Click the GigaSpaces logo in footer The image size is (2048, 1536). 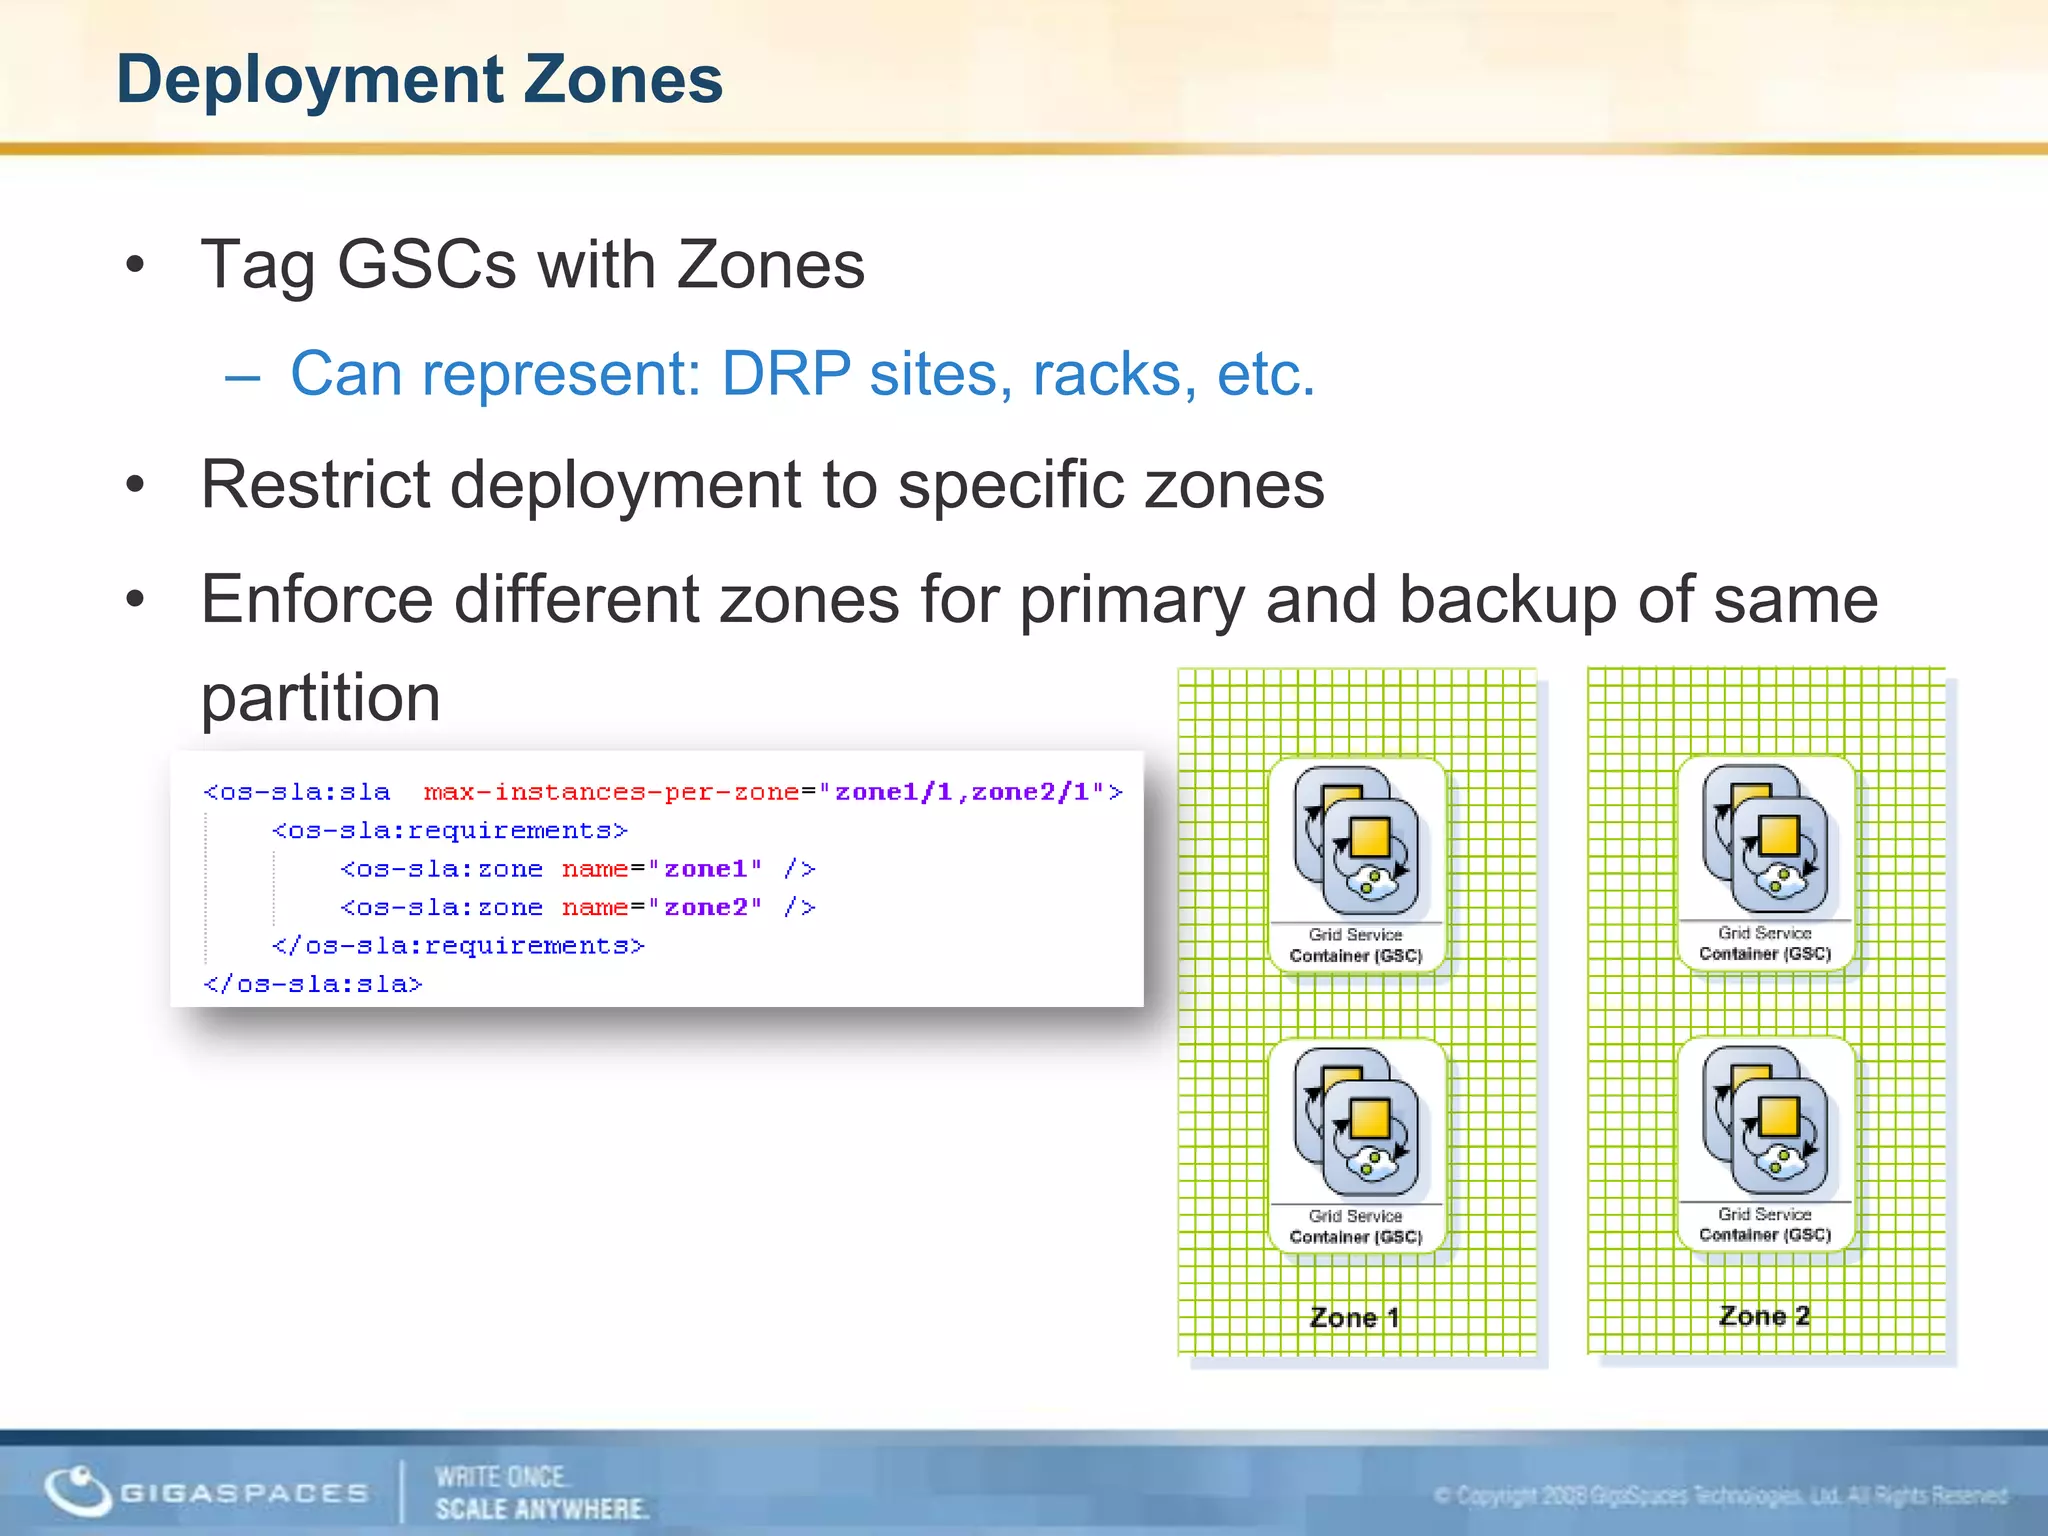(x=206, y=1491)
